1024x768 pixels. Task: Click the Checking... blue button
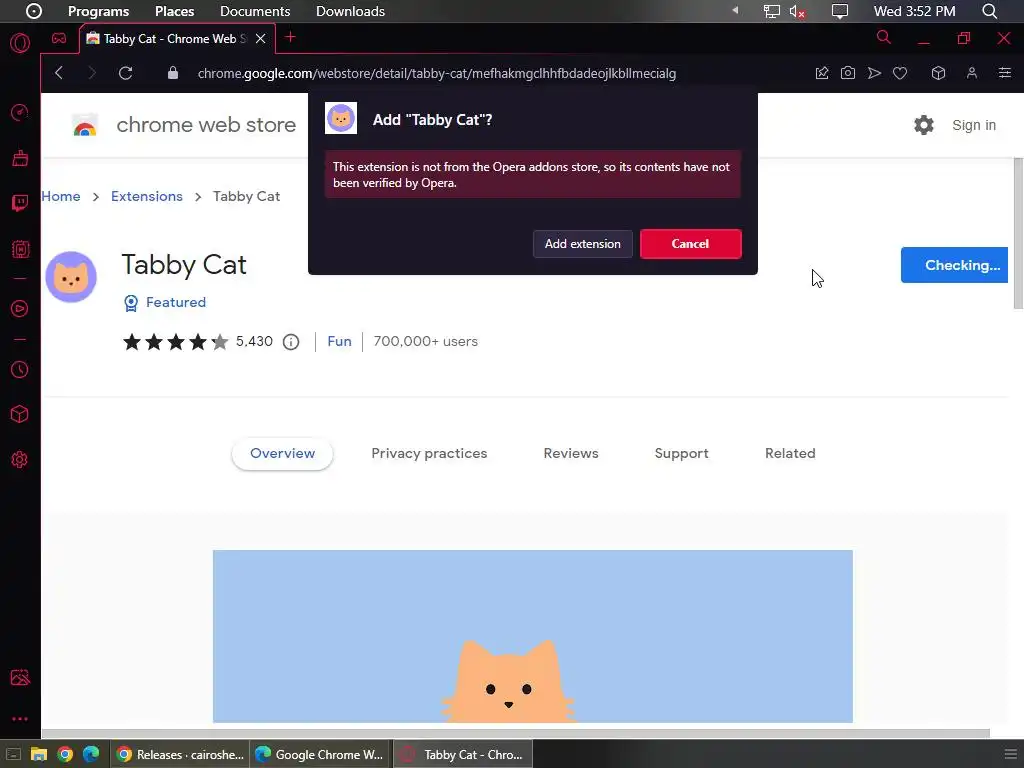coord(954,265)
